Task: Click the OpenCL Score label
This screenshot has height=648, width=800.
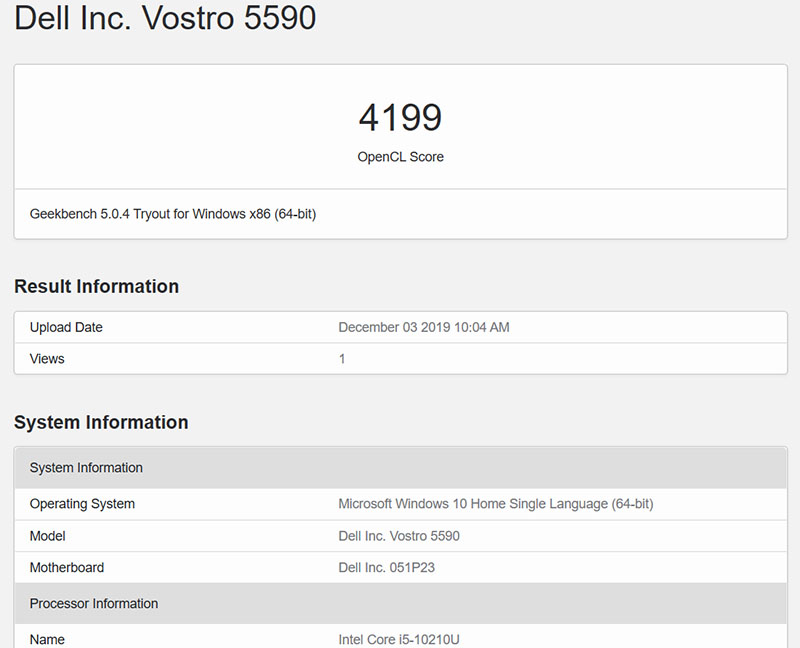Action: click(400, 157)
